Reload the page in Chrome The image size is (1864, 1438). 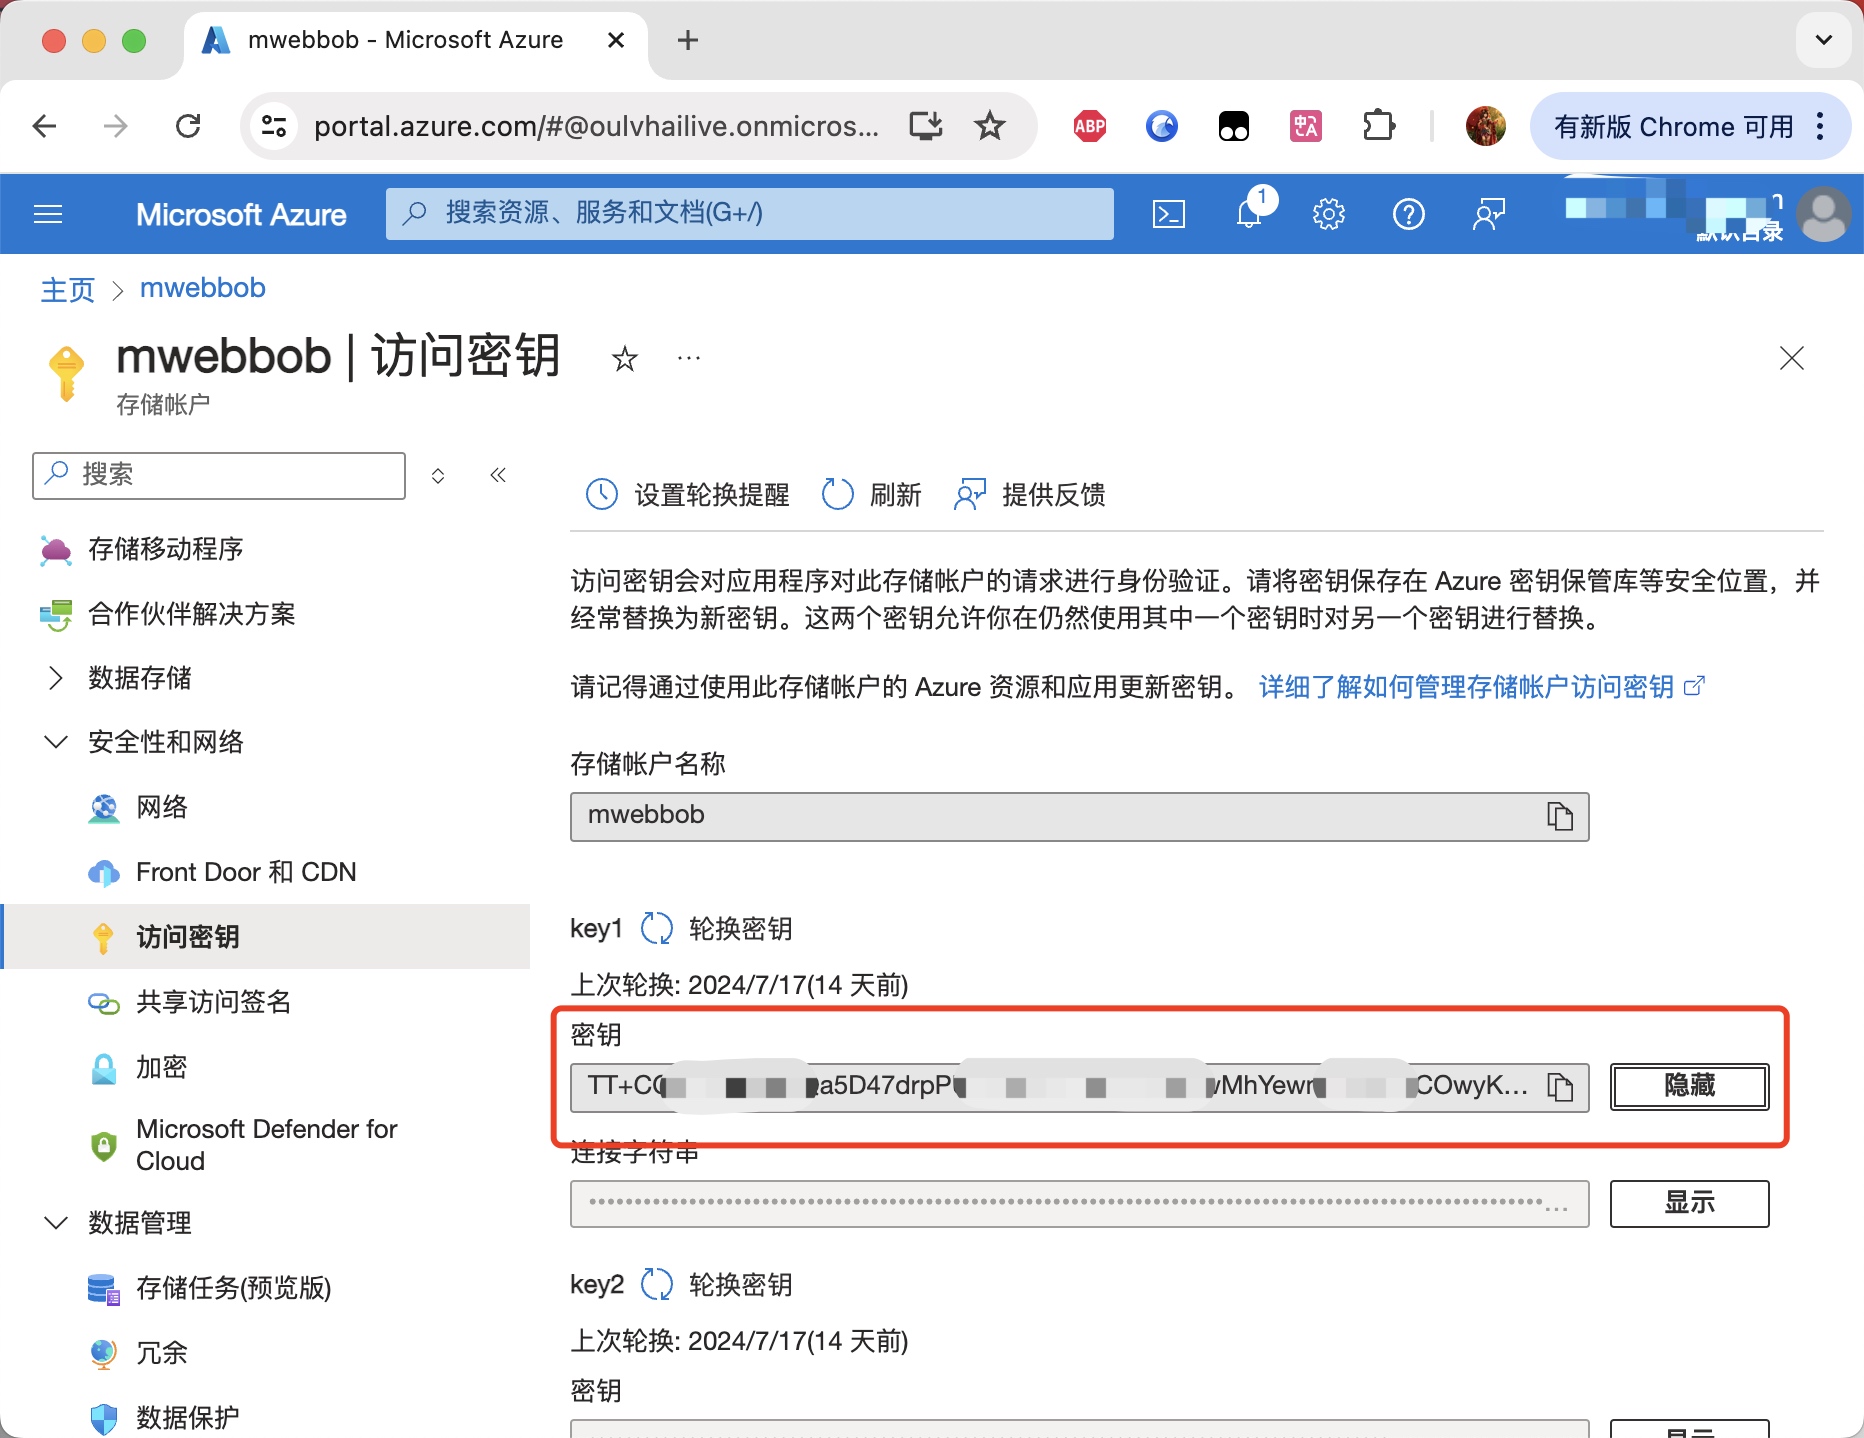pos(188,126)
